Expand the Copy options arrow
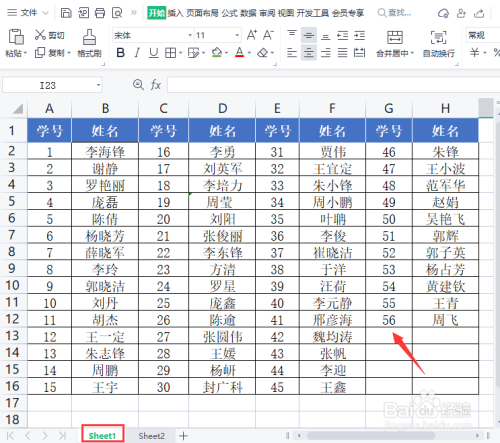The image size is (500, 443). coord(69,53)
